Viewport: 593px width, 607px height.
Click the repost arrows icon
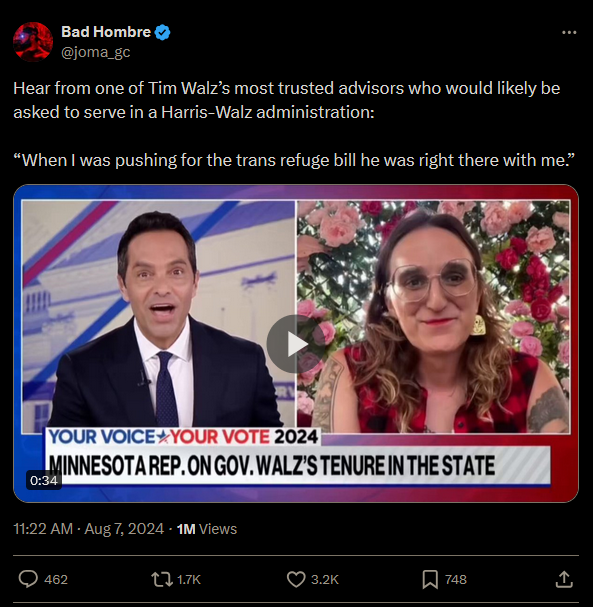[162, 580]
